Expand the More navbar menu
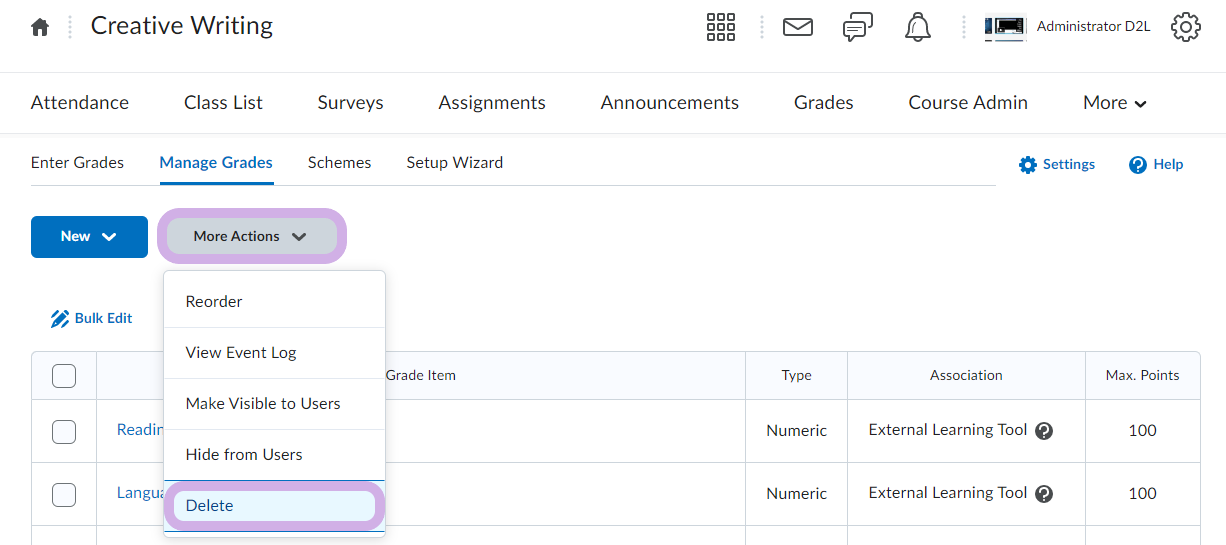 1114,103
